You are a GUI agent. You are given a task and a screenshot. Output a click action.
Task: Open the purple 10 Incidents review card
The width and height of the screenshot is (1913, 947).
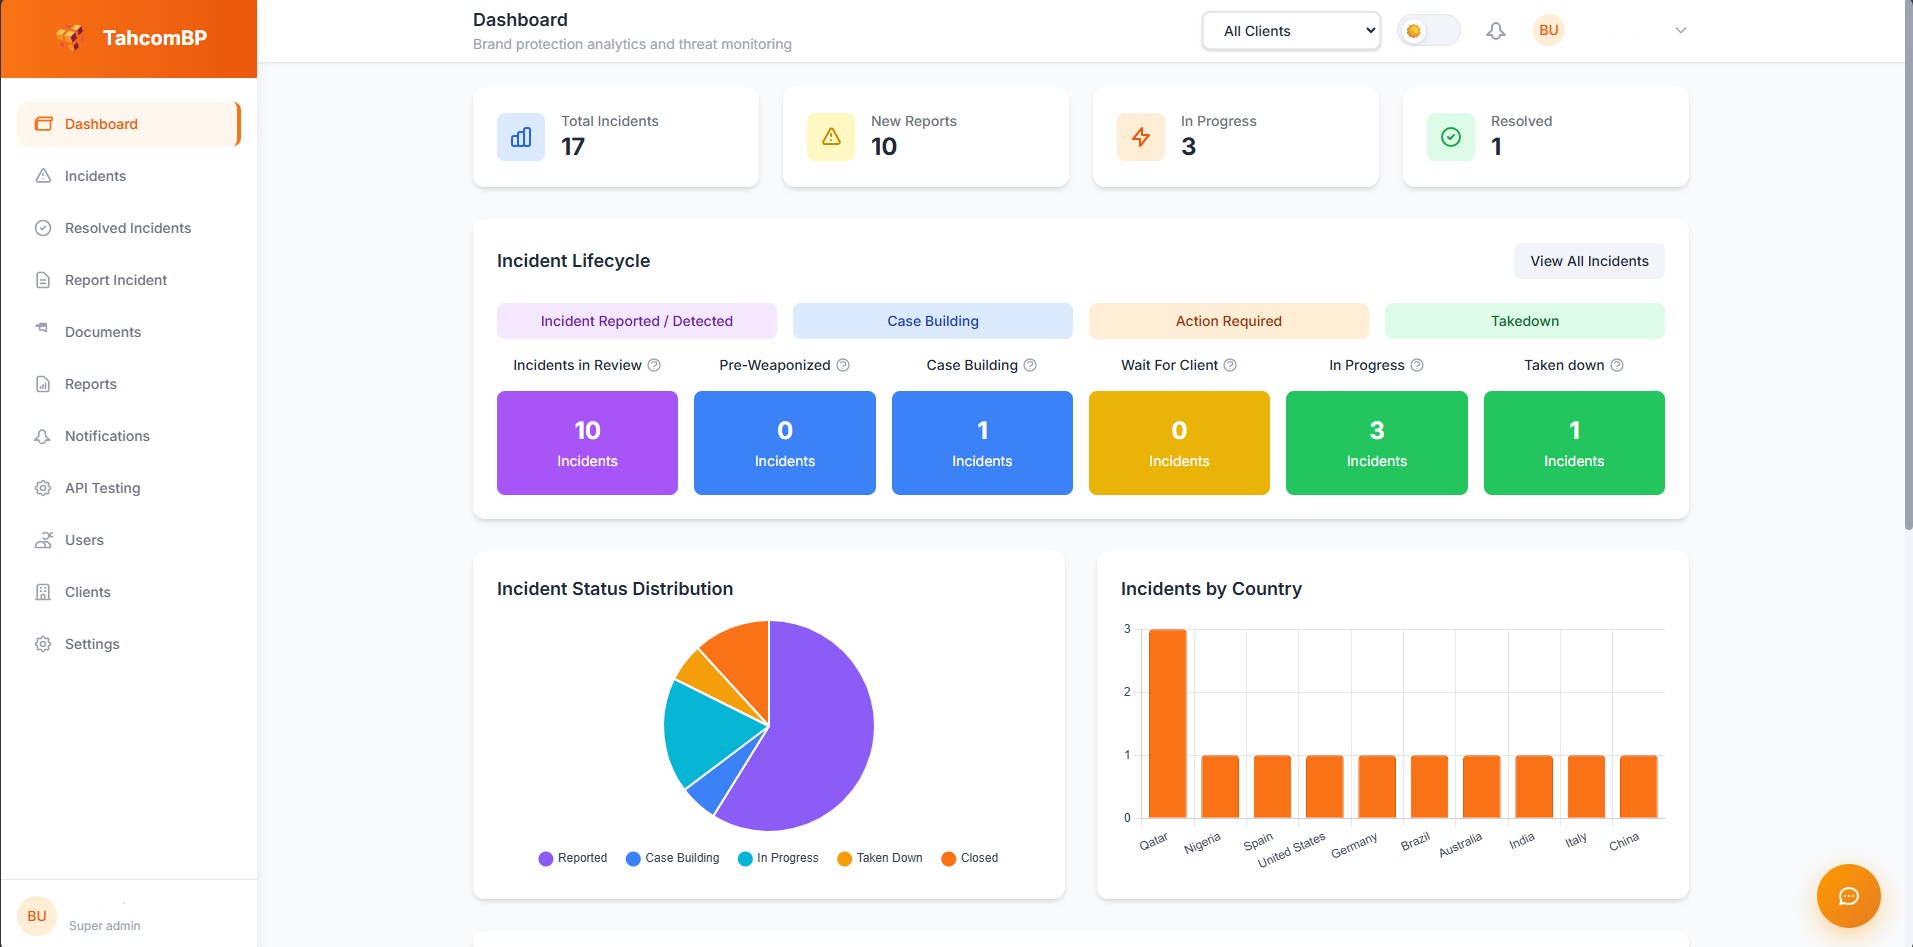(587, 443)
